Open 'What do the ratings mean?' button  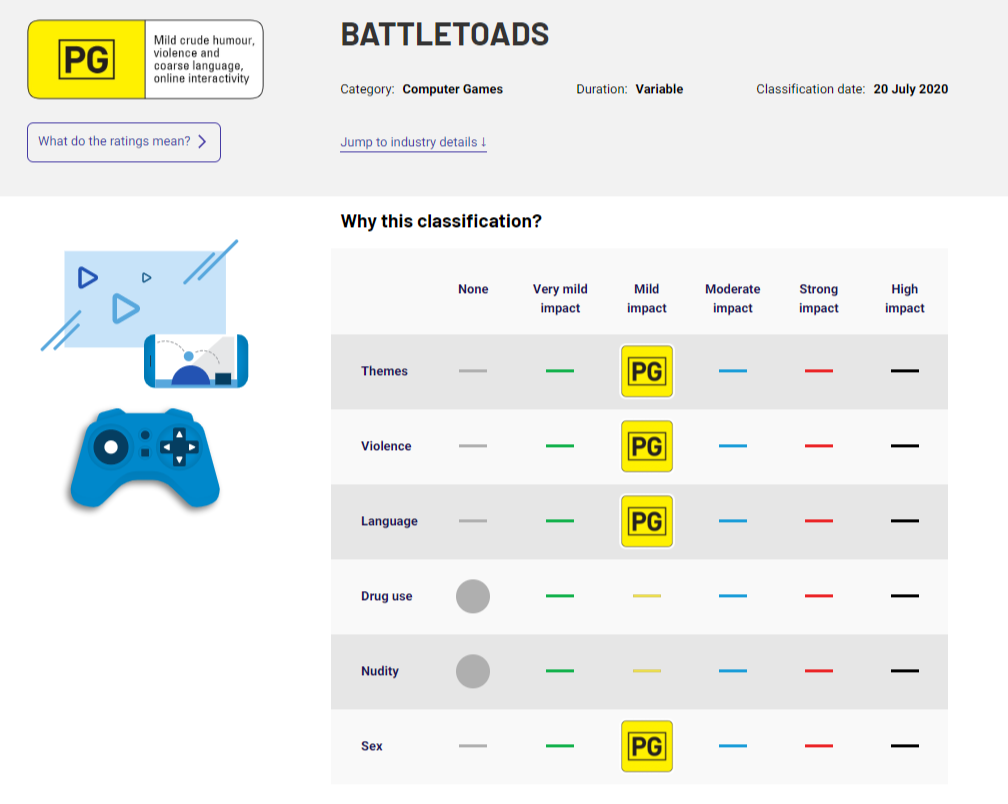click(x=123, y=142)
